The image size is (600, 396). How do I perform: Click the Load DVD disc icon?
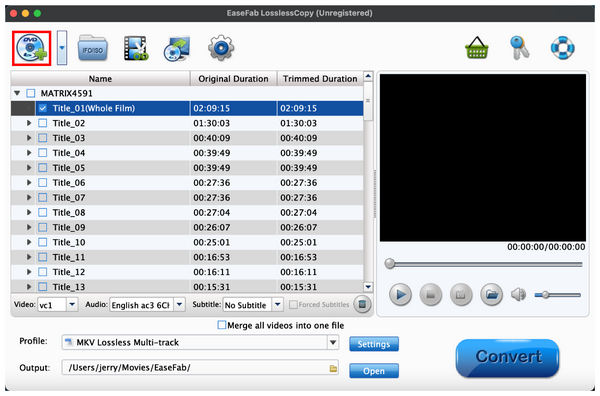[31, 48]
